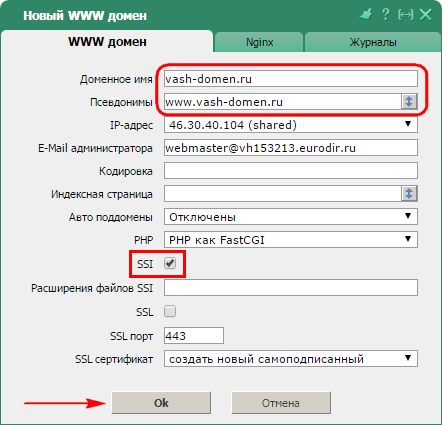Viewport: 442px width, 425px height.
Task: Switch to the Журналы tab
Action: [373, 42]
